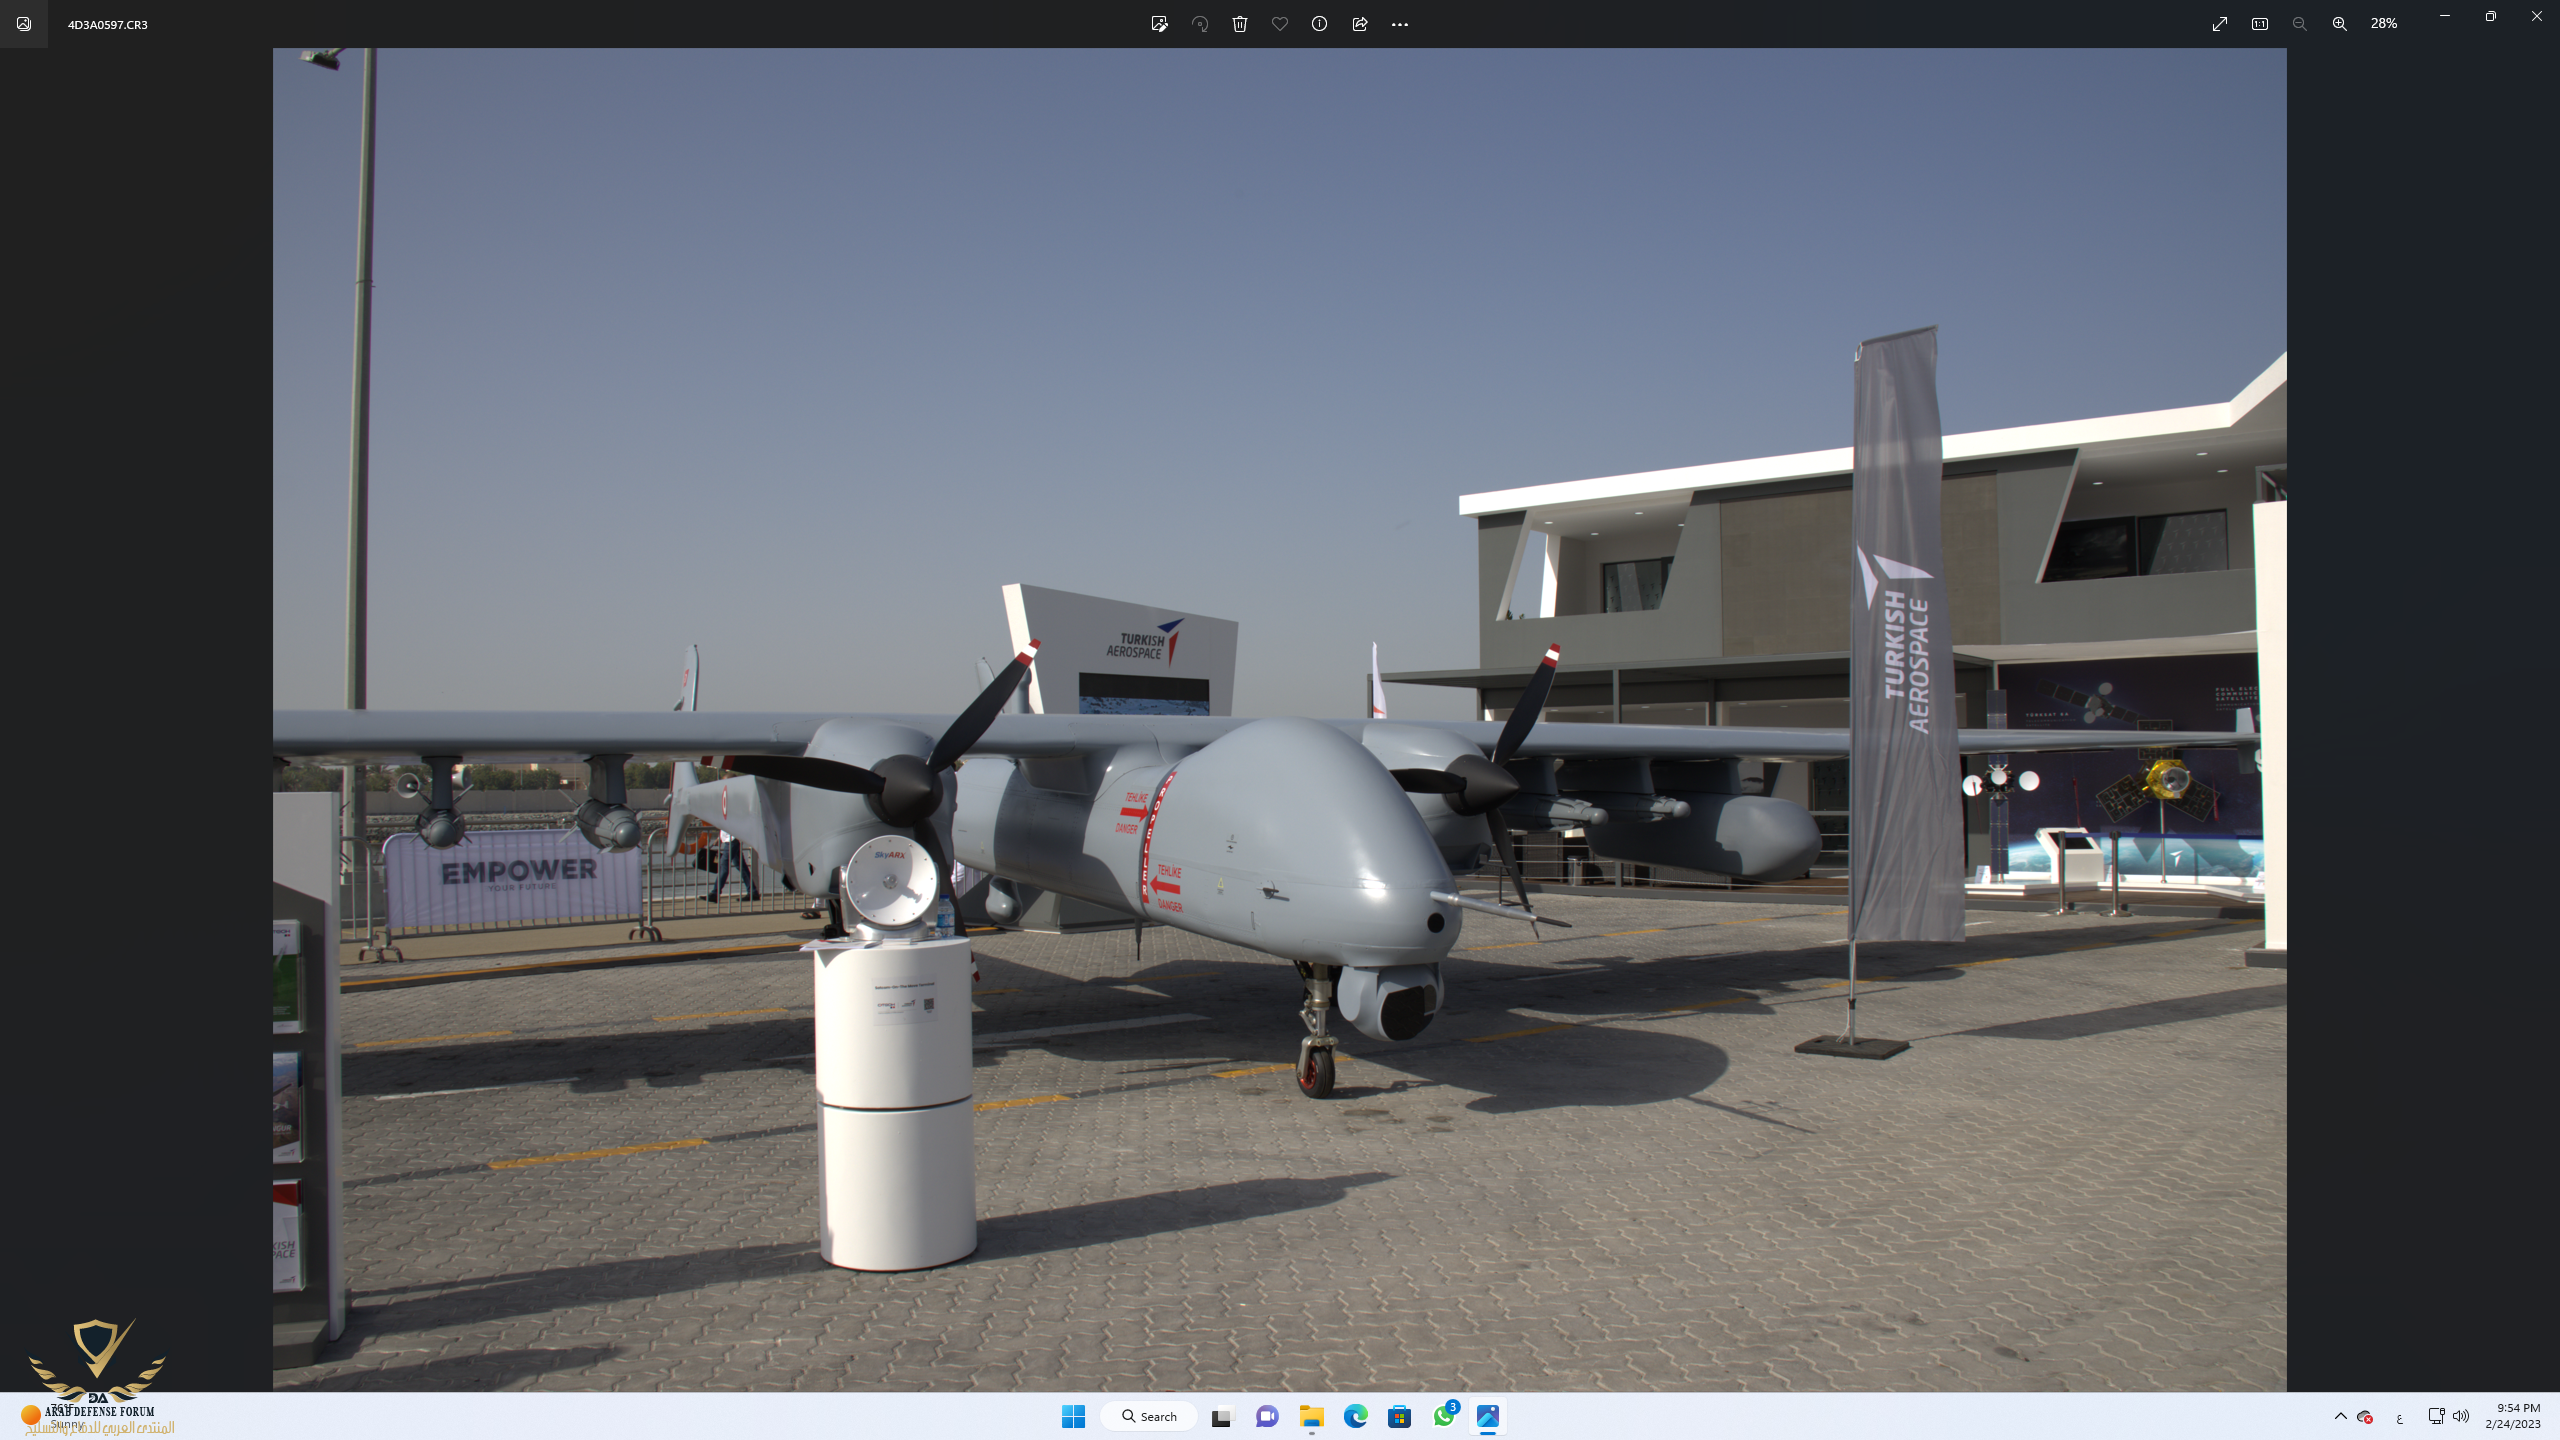This screenshot has height=1440, width=2560.
Task: Click the Edit image icon
Action: [x=1159, y=24]
